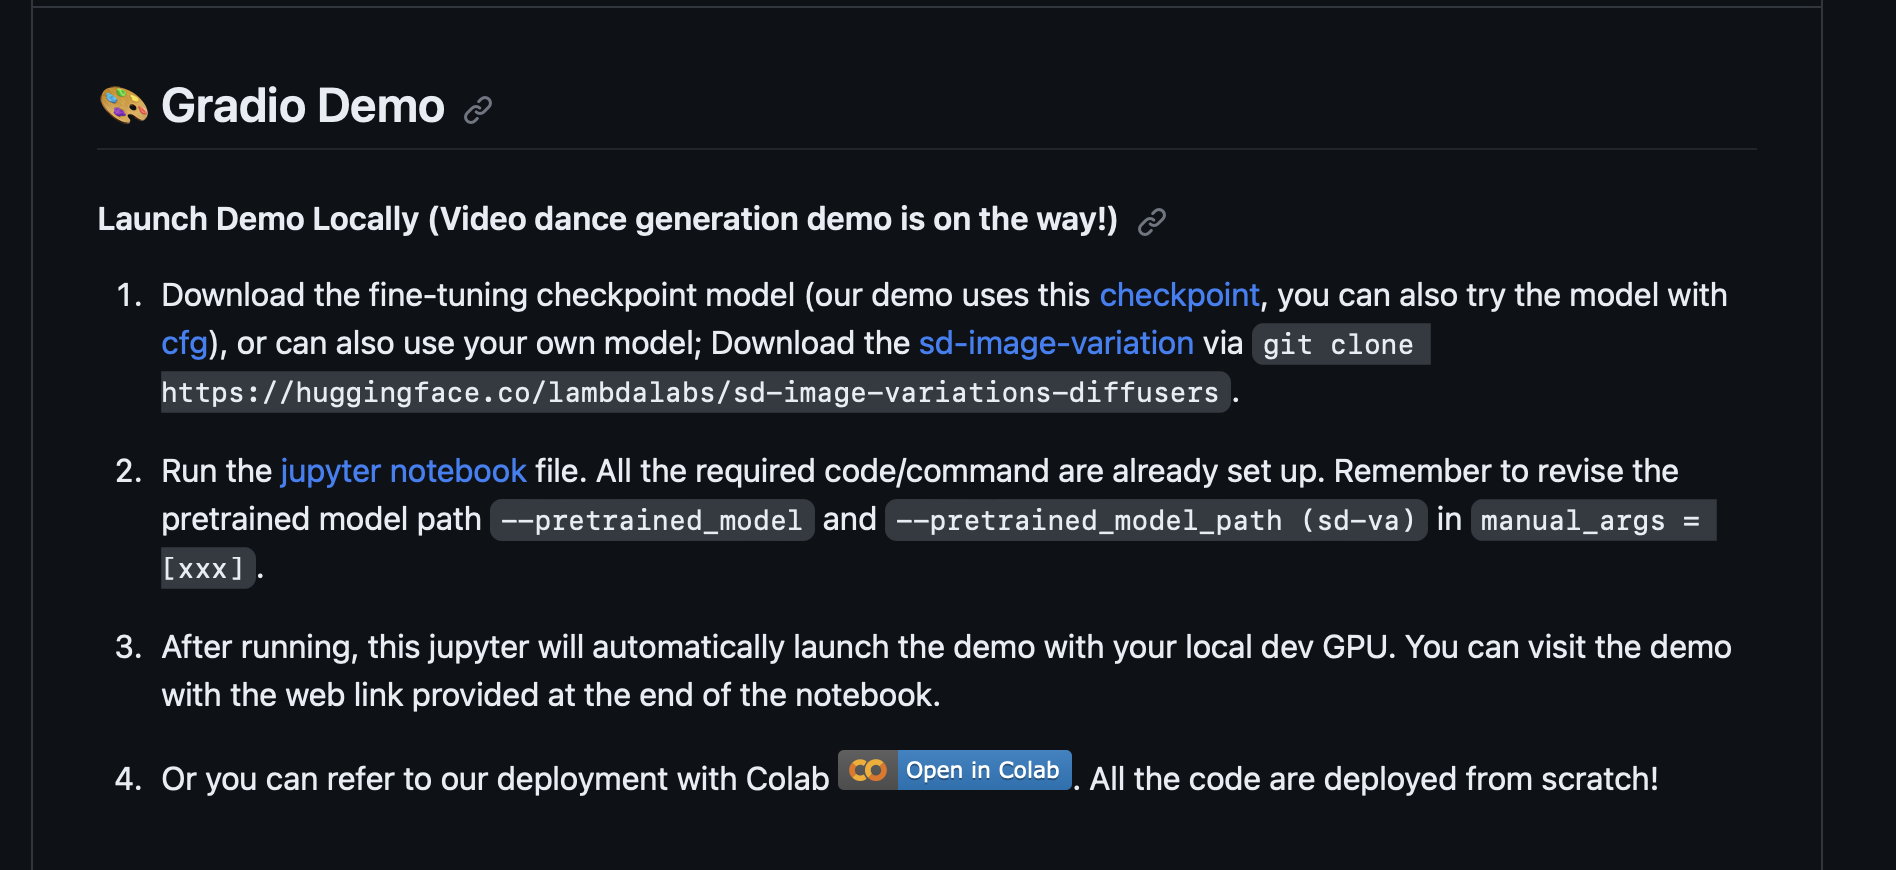Viewport: 1896px width, 870px height.
Task: Follow the sd-image-variation link
Action: click(1056, 343)
